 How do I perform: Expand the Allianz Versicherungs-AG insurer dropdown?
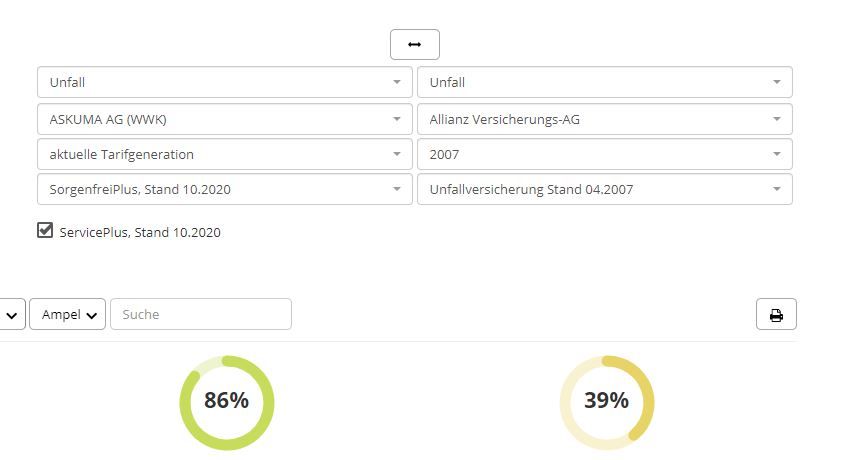pos(605,119)
